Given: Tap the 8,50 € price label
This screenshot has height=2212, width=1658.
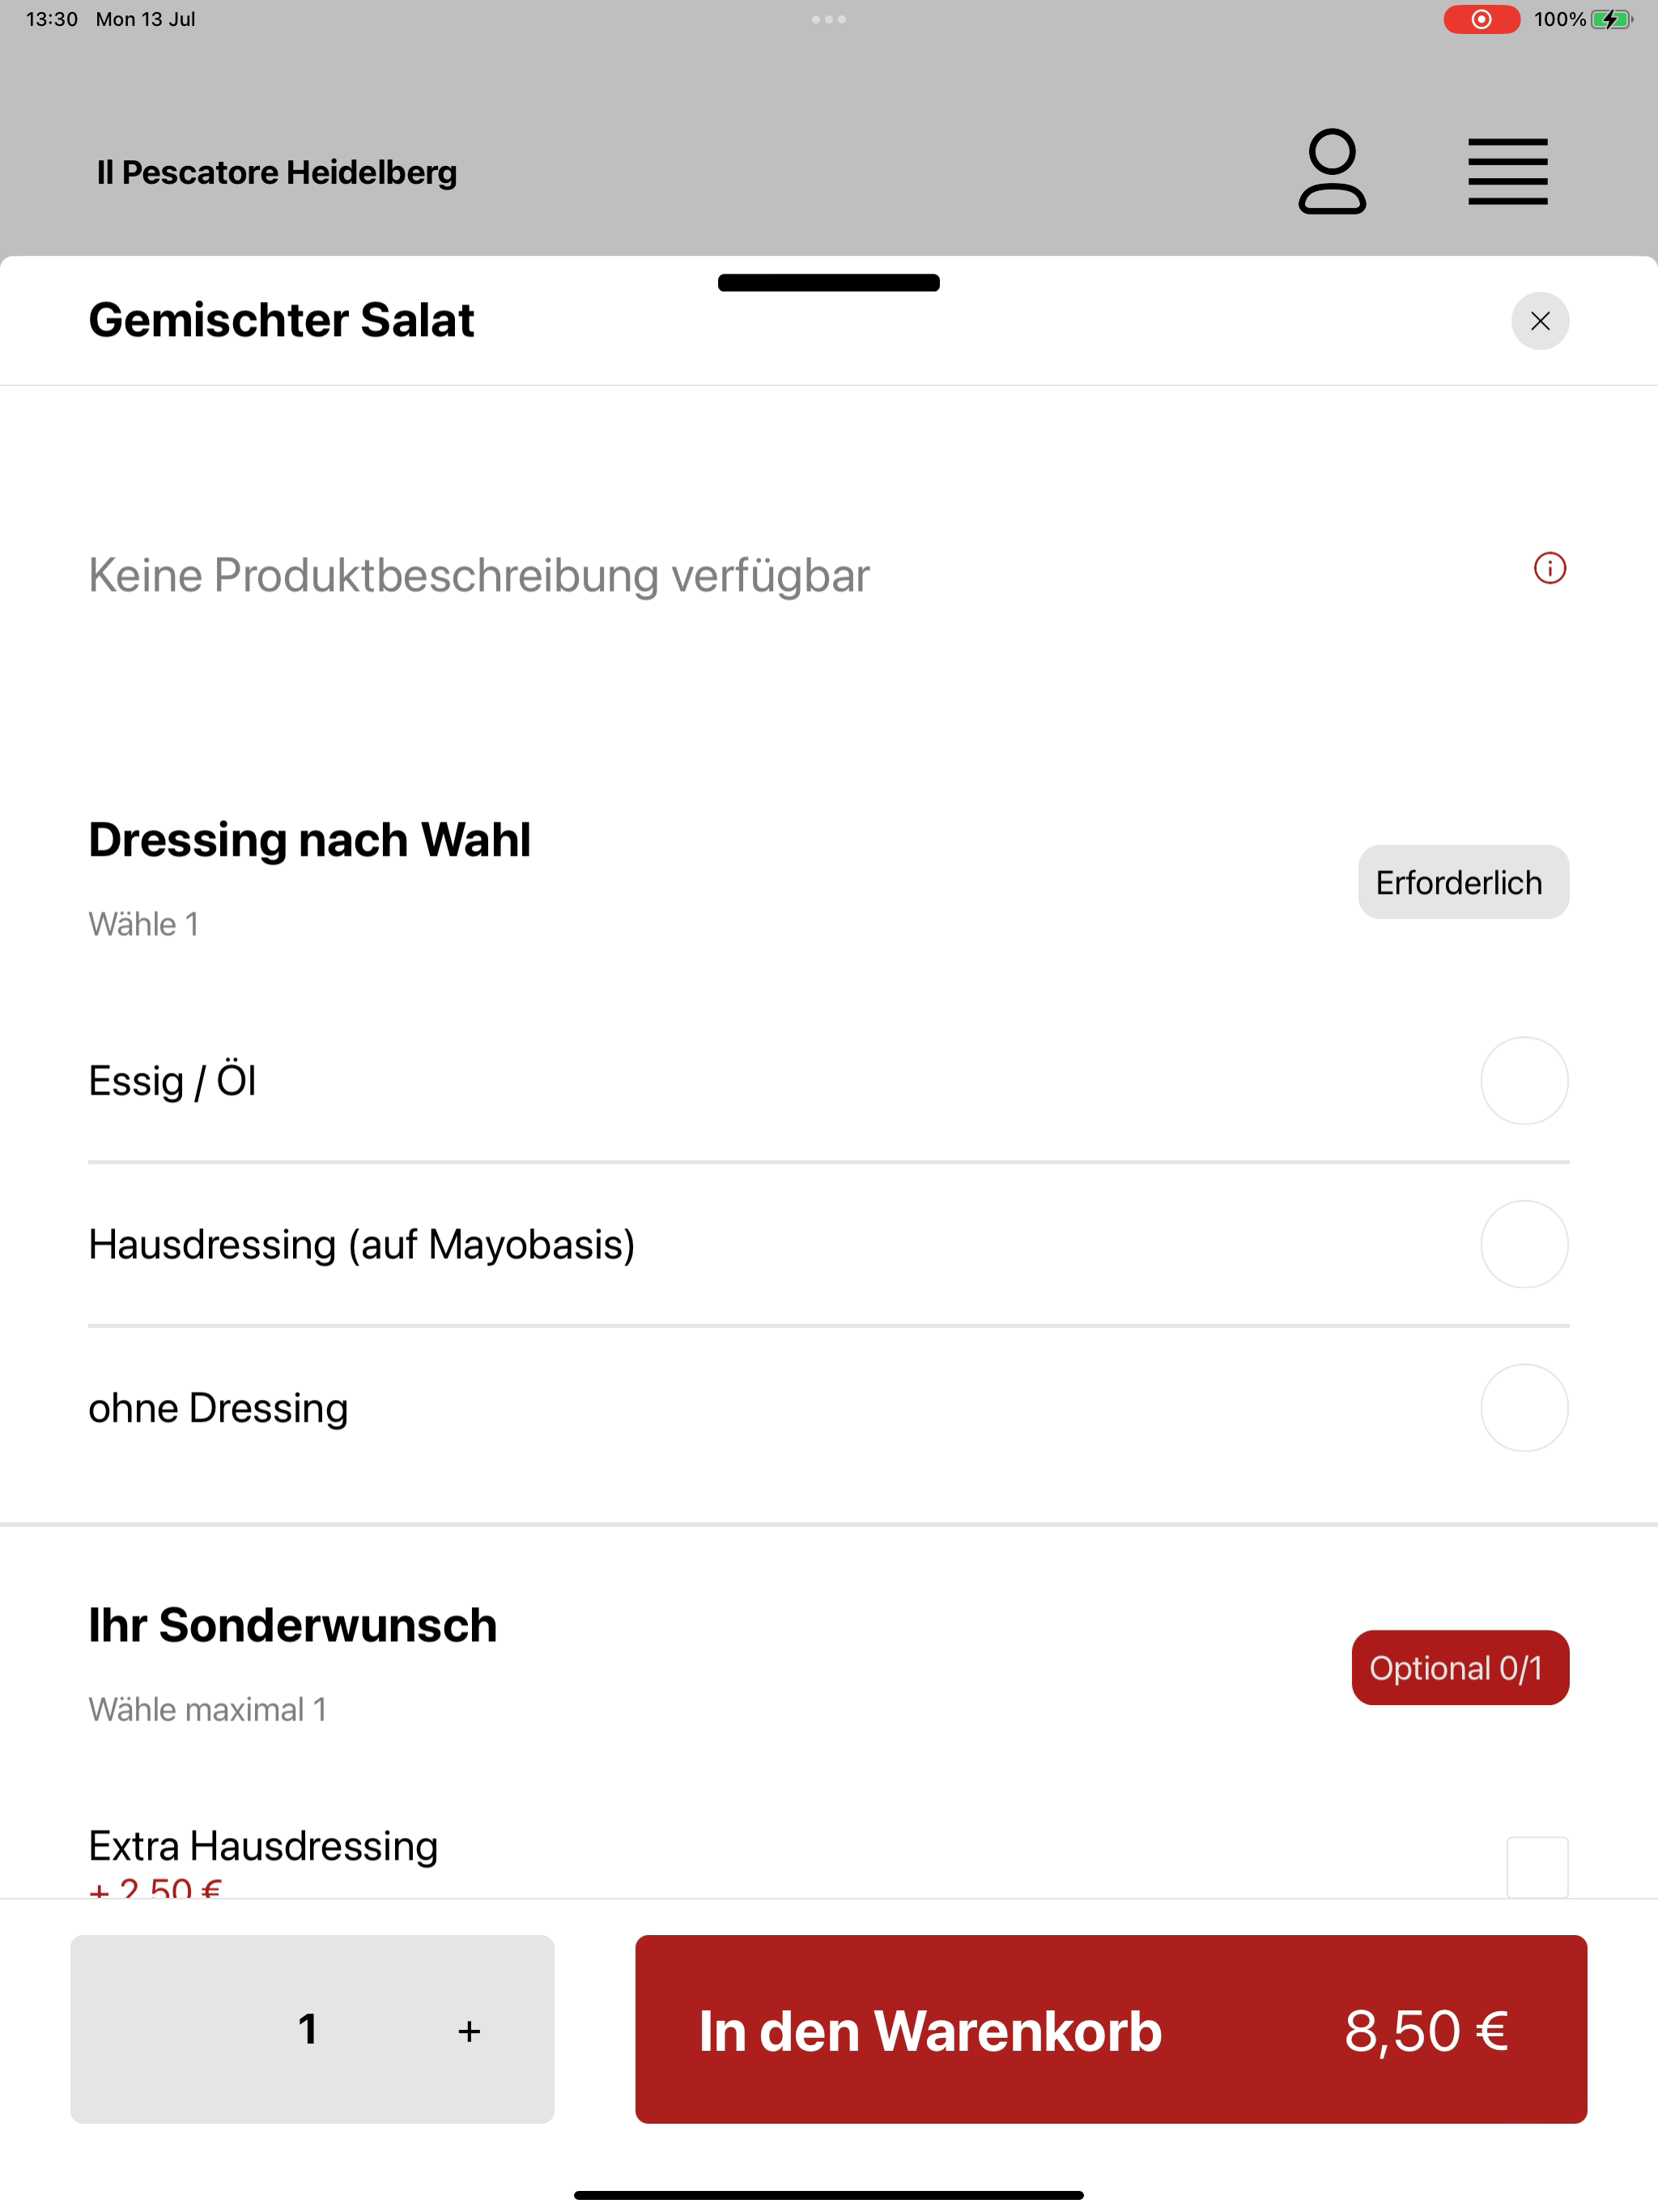Looking at the screenshot, I should click(x=1426, y=2031).
